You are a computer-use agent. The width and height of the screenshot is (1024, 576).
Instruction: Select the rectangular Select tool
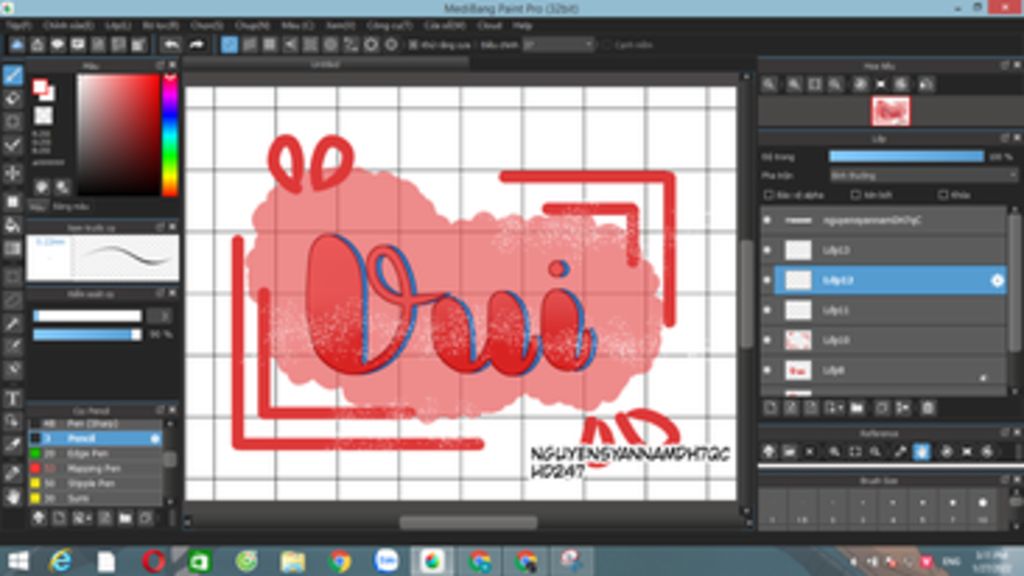pyautogui.click(x=12, y=276)
